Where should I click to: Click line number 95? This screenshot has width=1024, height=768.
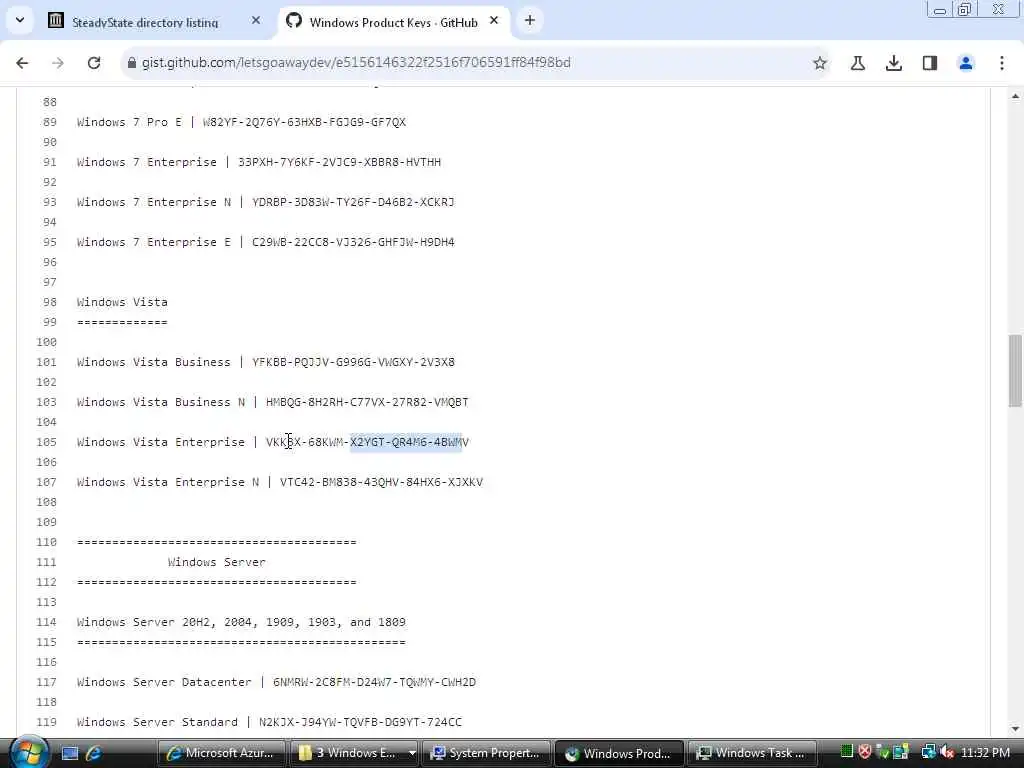50,242
